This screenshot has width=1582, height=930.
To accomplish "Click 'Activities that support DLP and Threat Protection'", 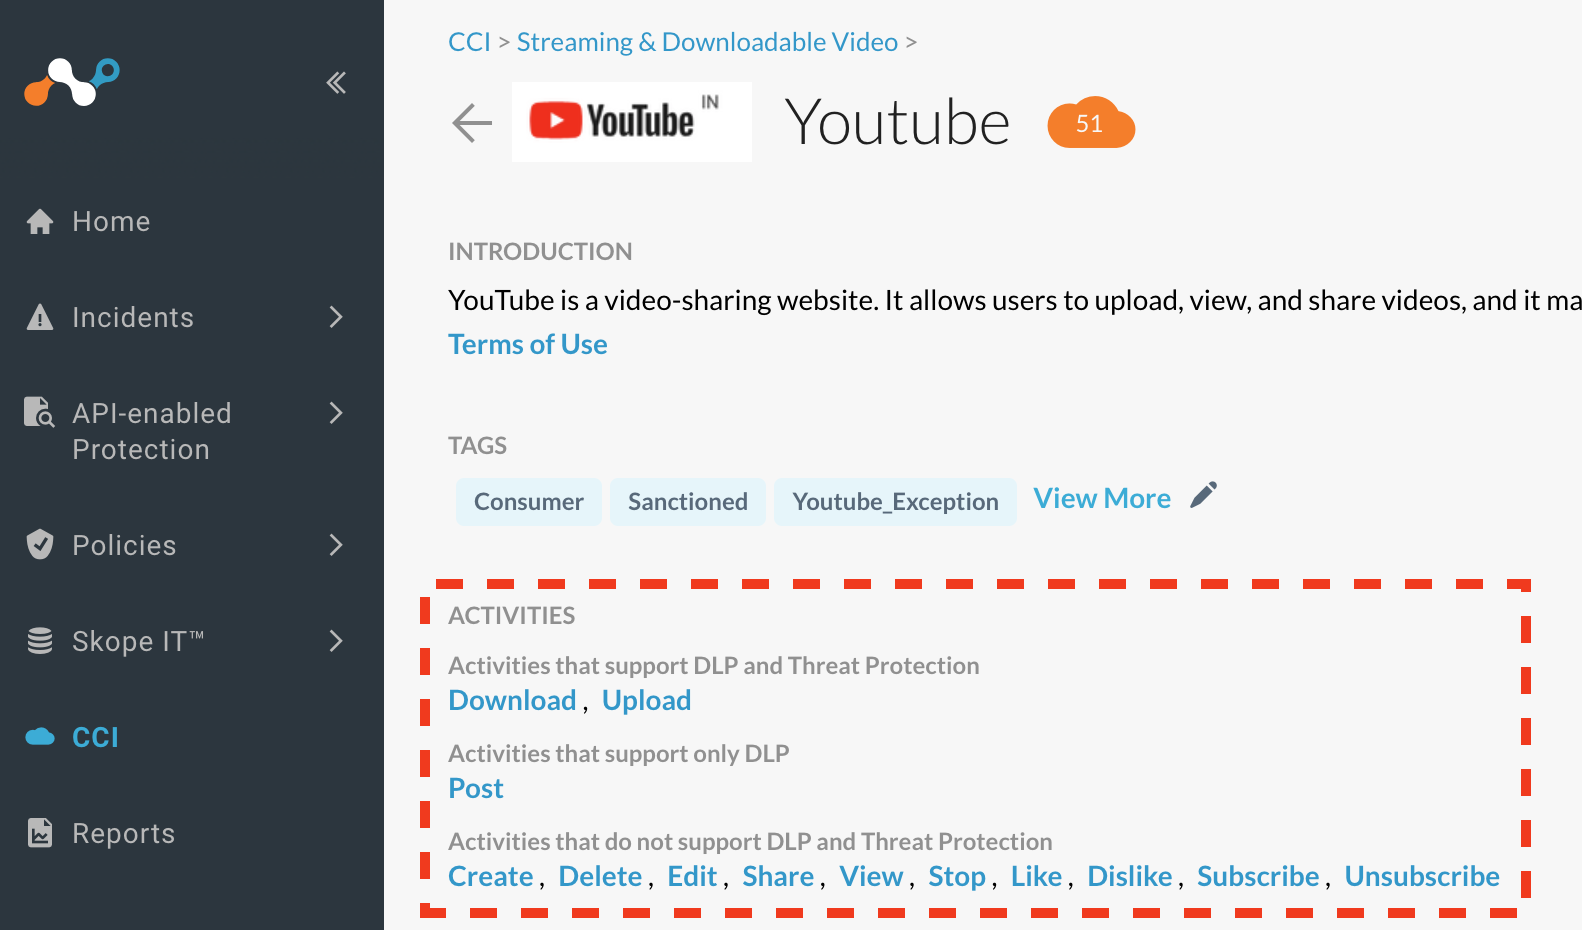I will tap(714, 665).
